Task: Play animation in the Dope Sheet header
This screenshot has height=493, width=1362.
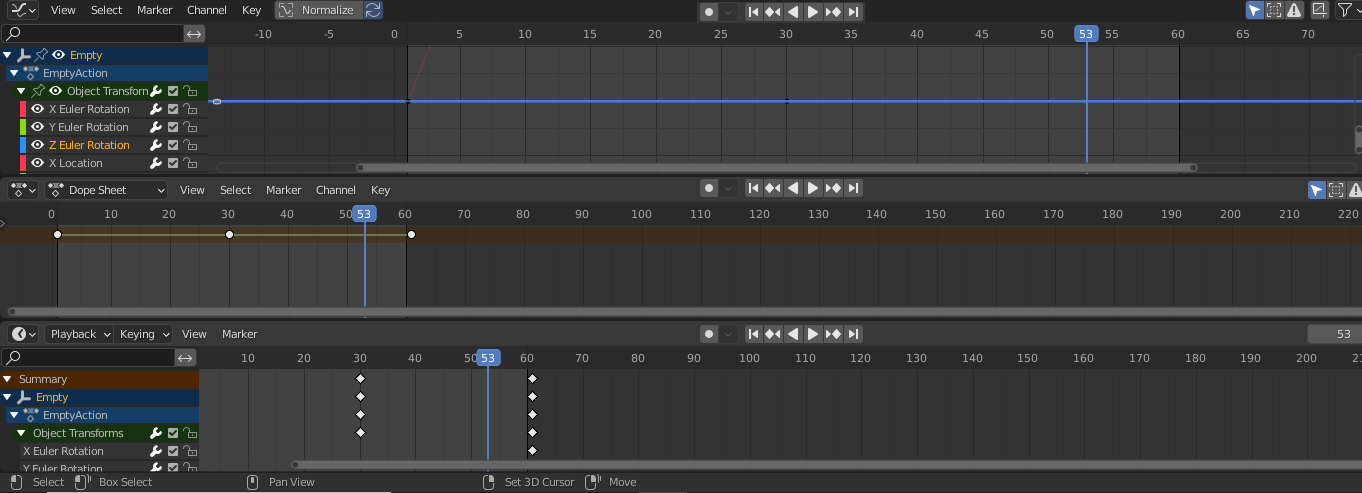Action: click(x=813, y=188)
